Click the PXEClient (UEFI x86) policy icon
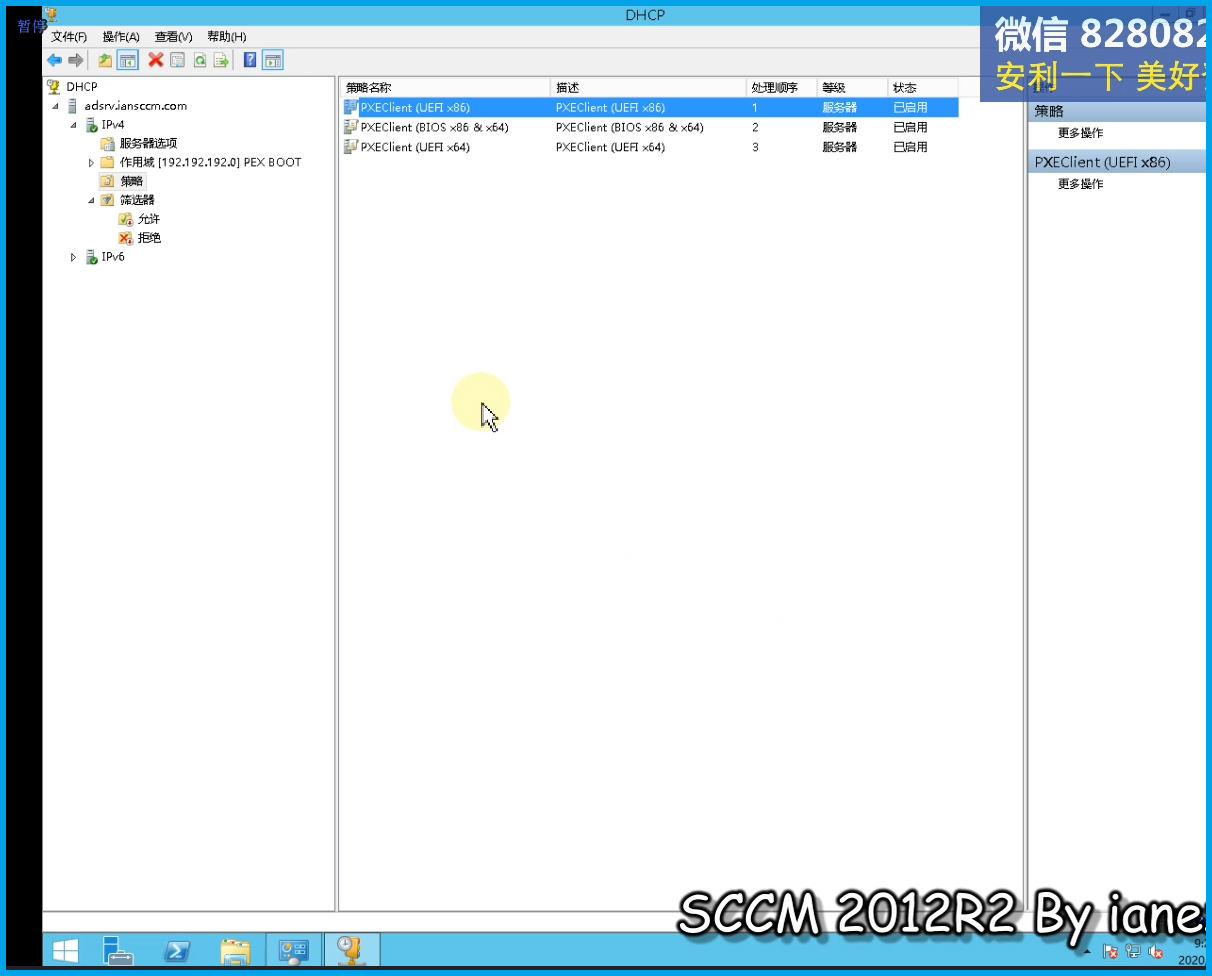Image resolution: width=1212 pixels, height=976 pixels. (350, 107)
